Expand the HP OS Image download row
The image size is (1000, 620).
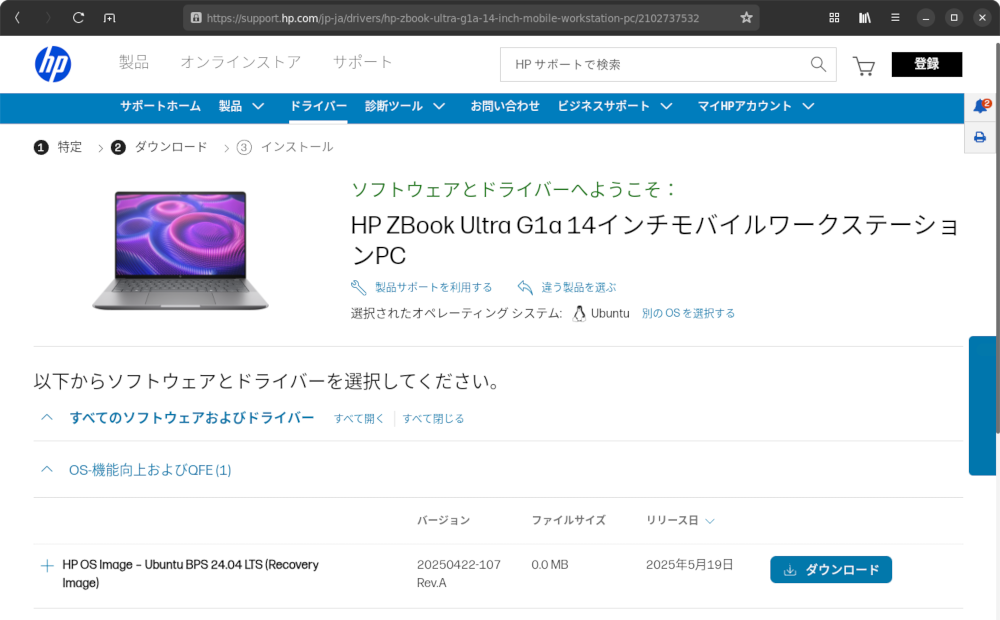(x=47, y=565)
